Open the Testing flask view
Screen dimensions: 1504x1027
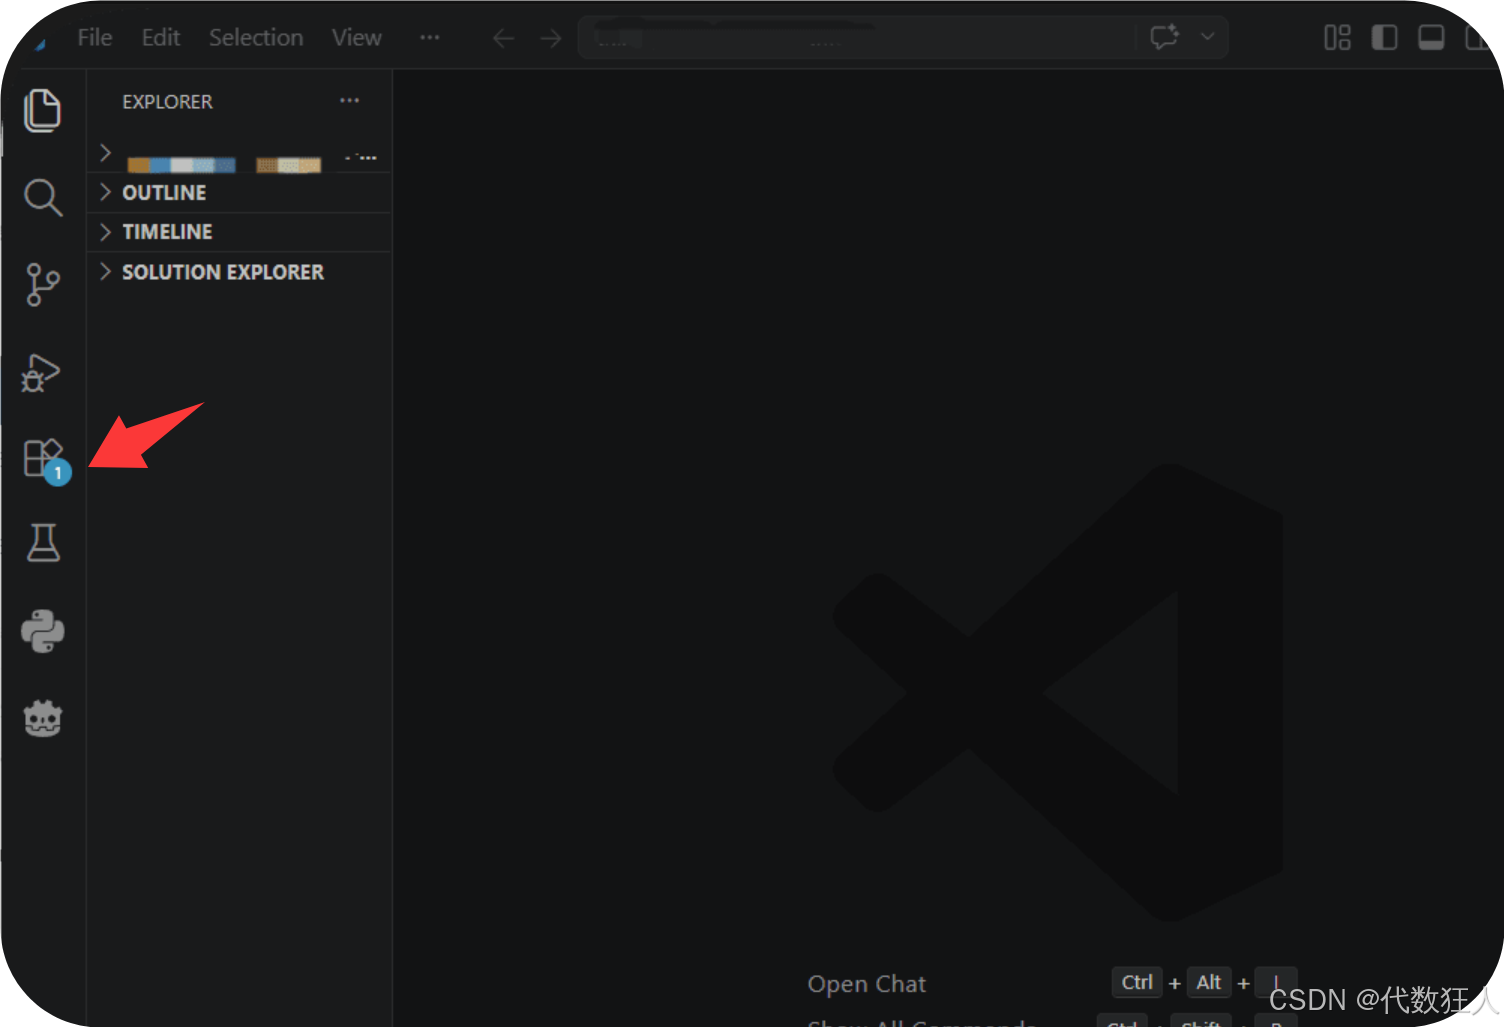tap(43, 543)
